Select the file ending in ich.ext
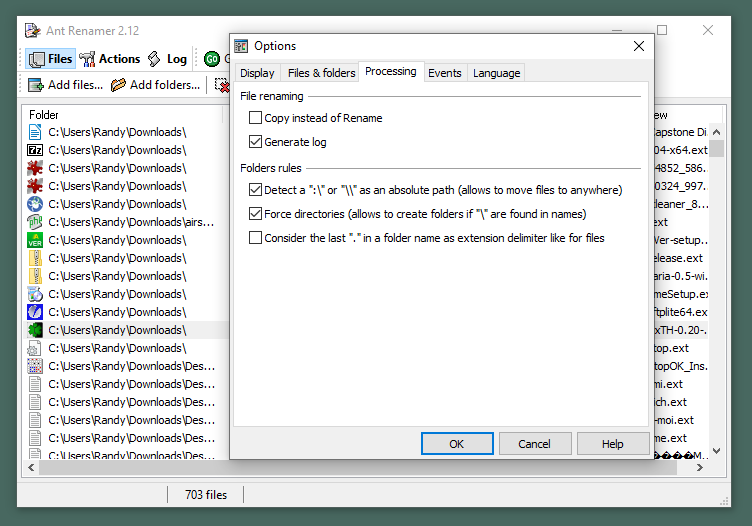This screenshot has width=752, height=526. point(670,402)
